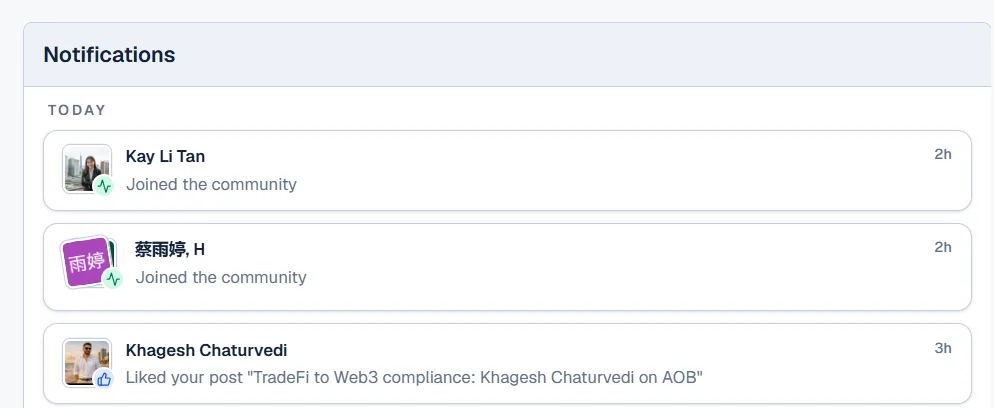The image size is (994, 408).
Task: Click the activity pulse badge on Kay Li Tan's avatar
Action: [x=104, y=186]
